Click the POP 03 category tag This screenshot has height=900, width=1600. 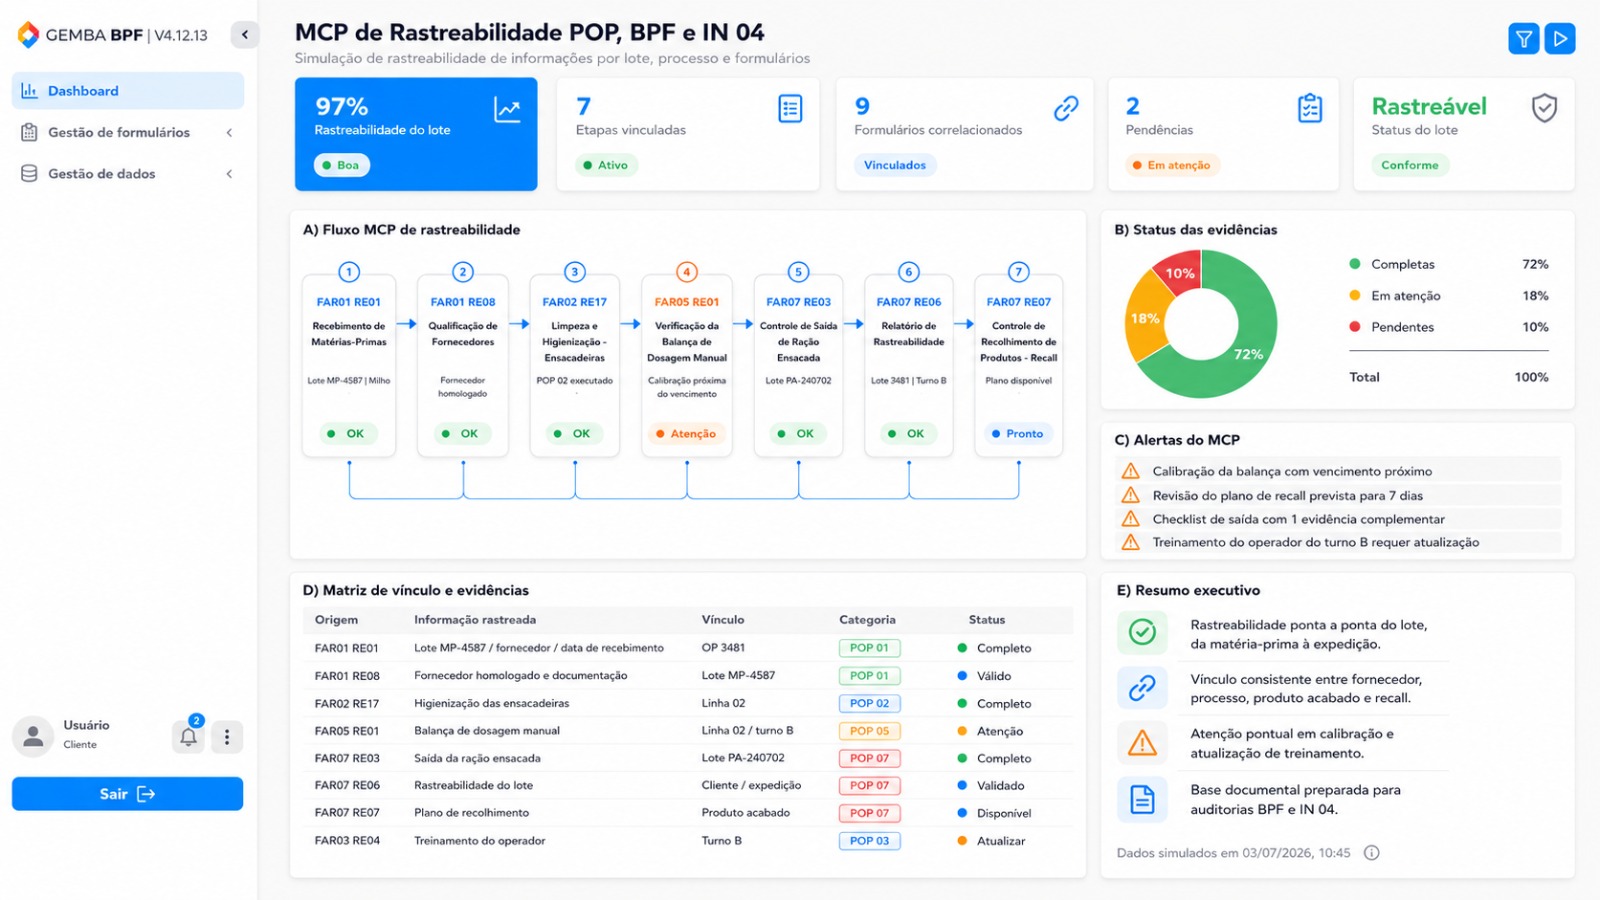tap(869, 841)
